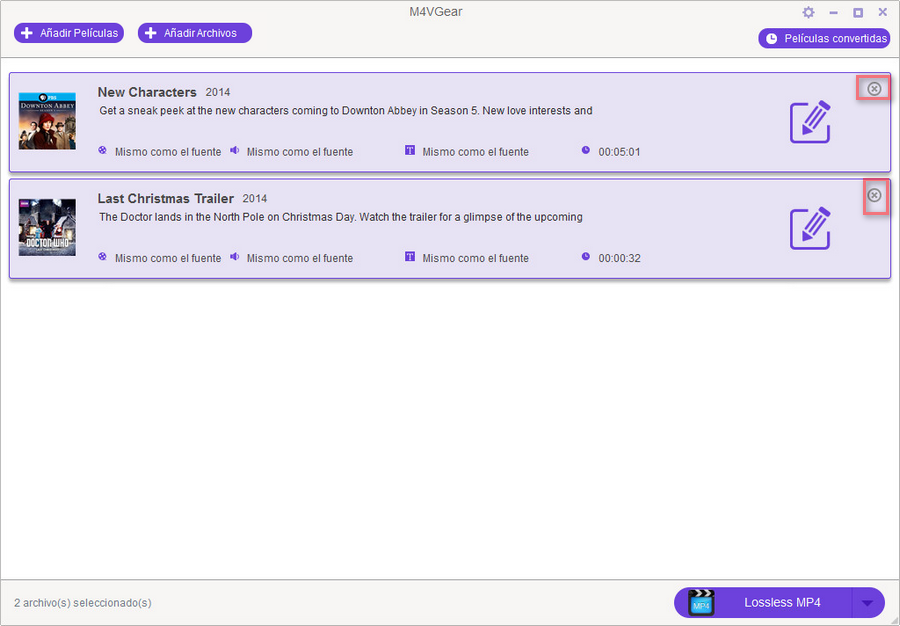Click the Lossless MP4 output format button

point(779,602)
